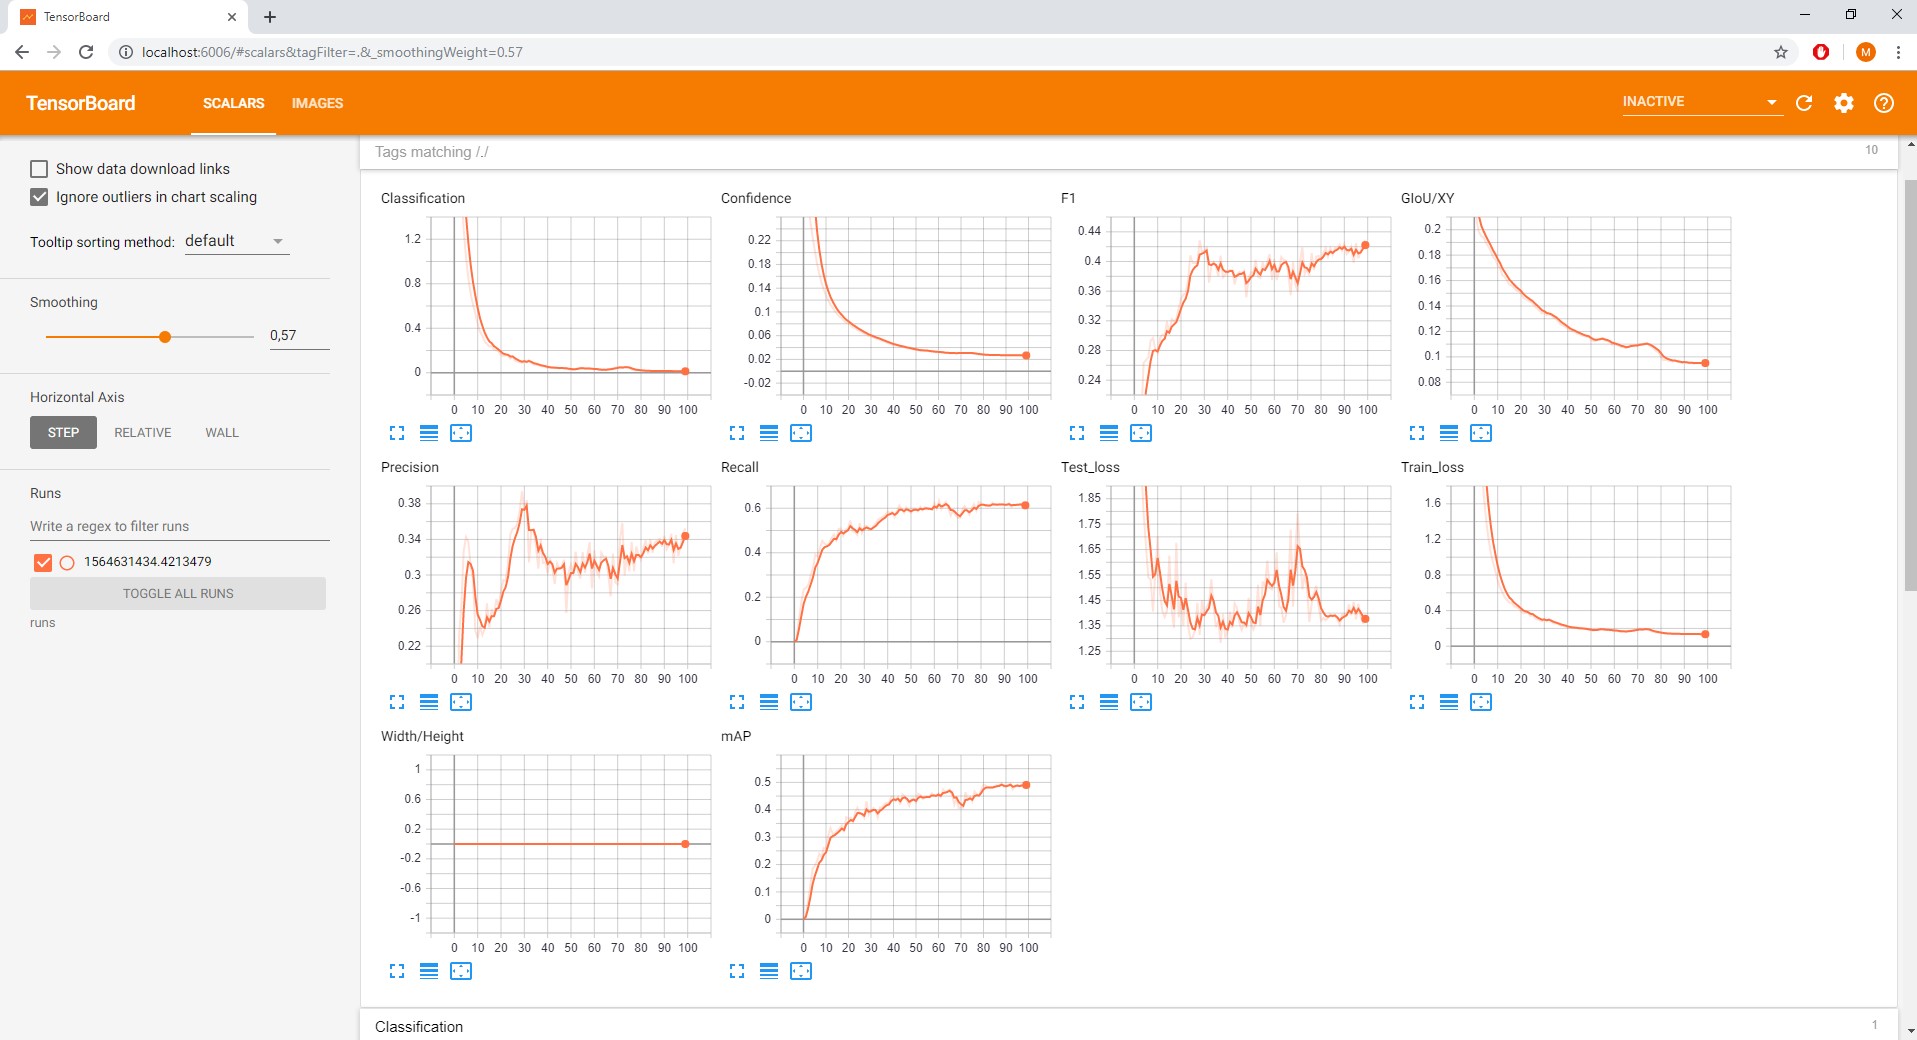This screenshot has width=1917, height=1040.
Task: Open TensorBoard help via the question mark icon
Action: tap(1884, 103)
